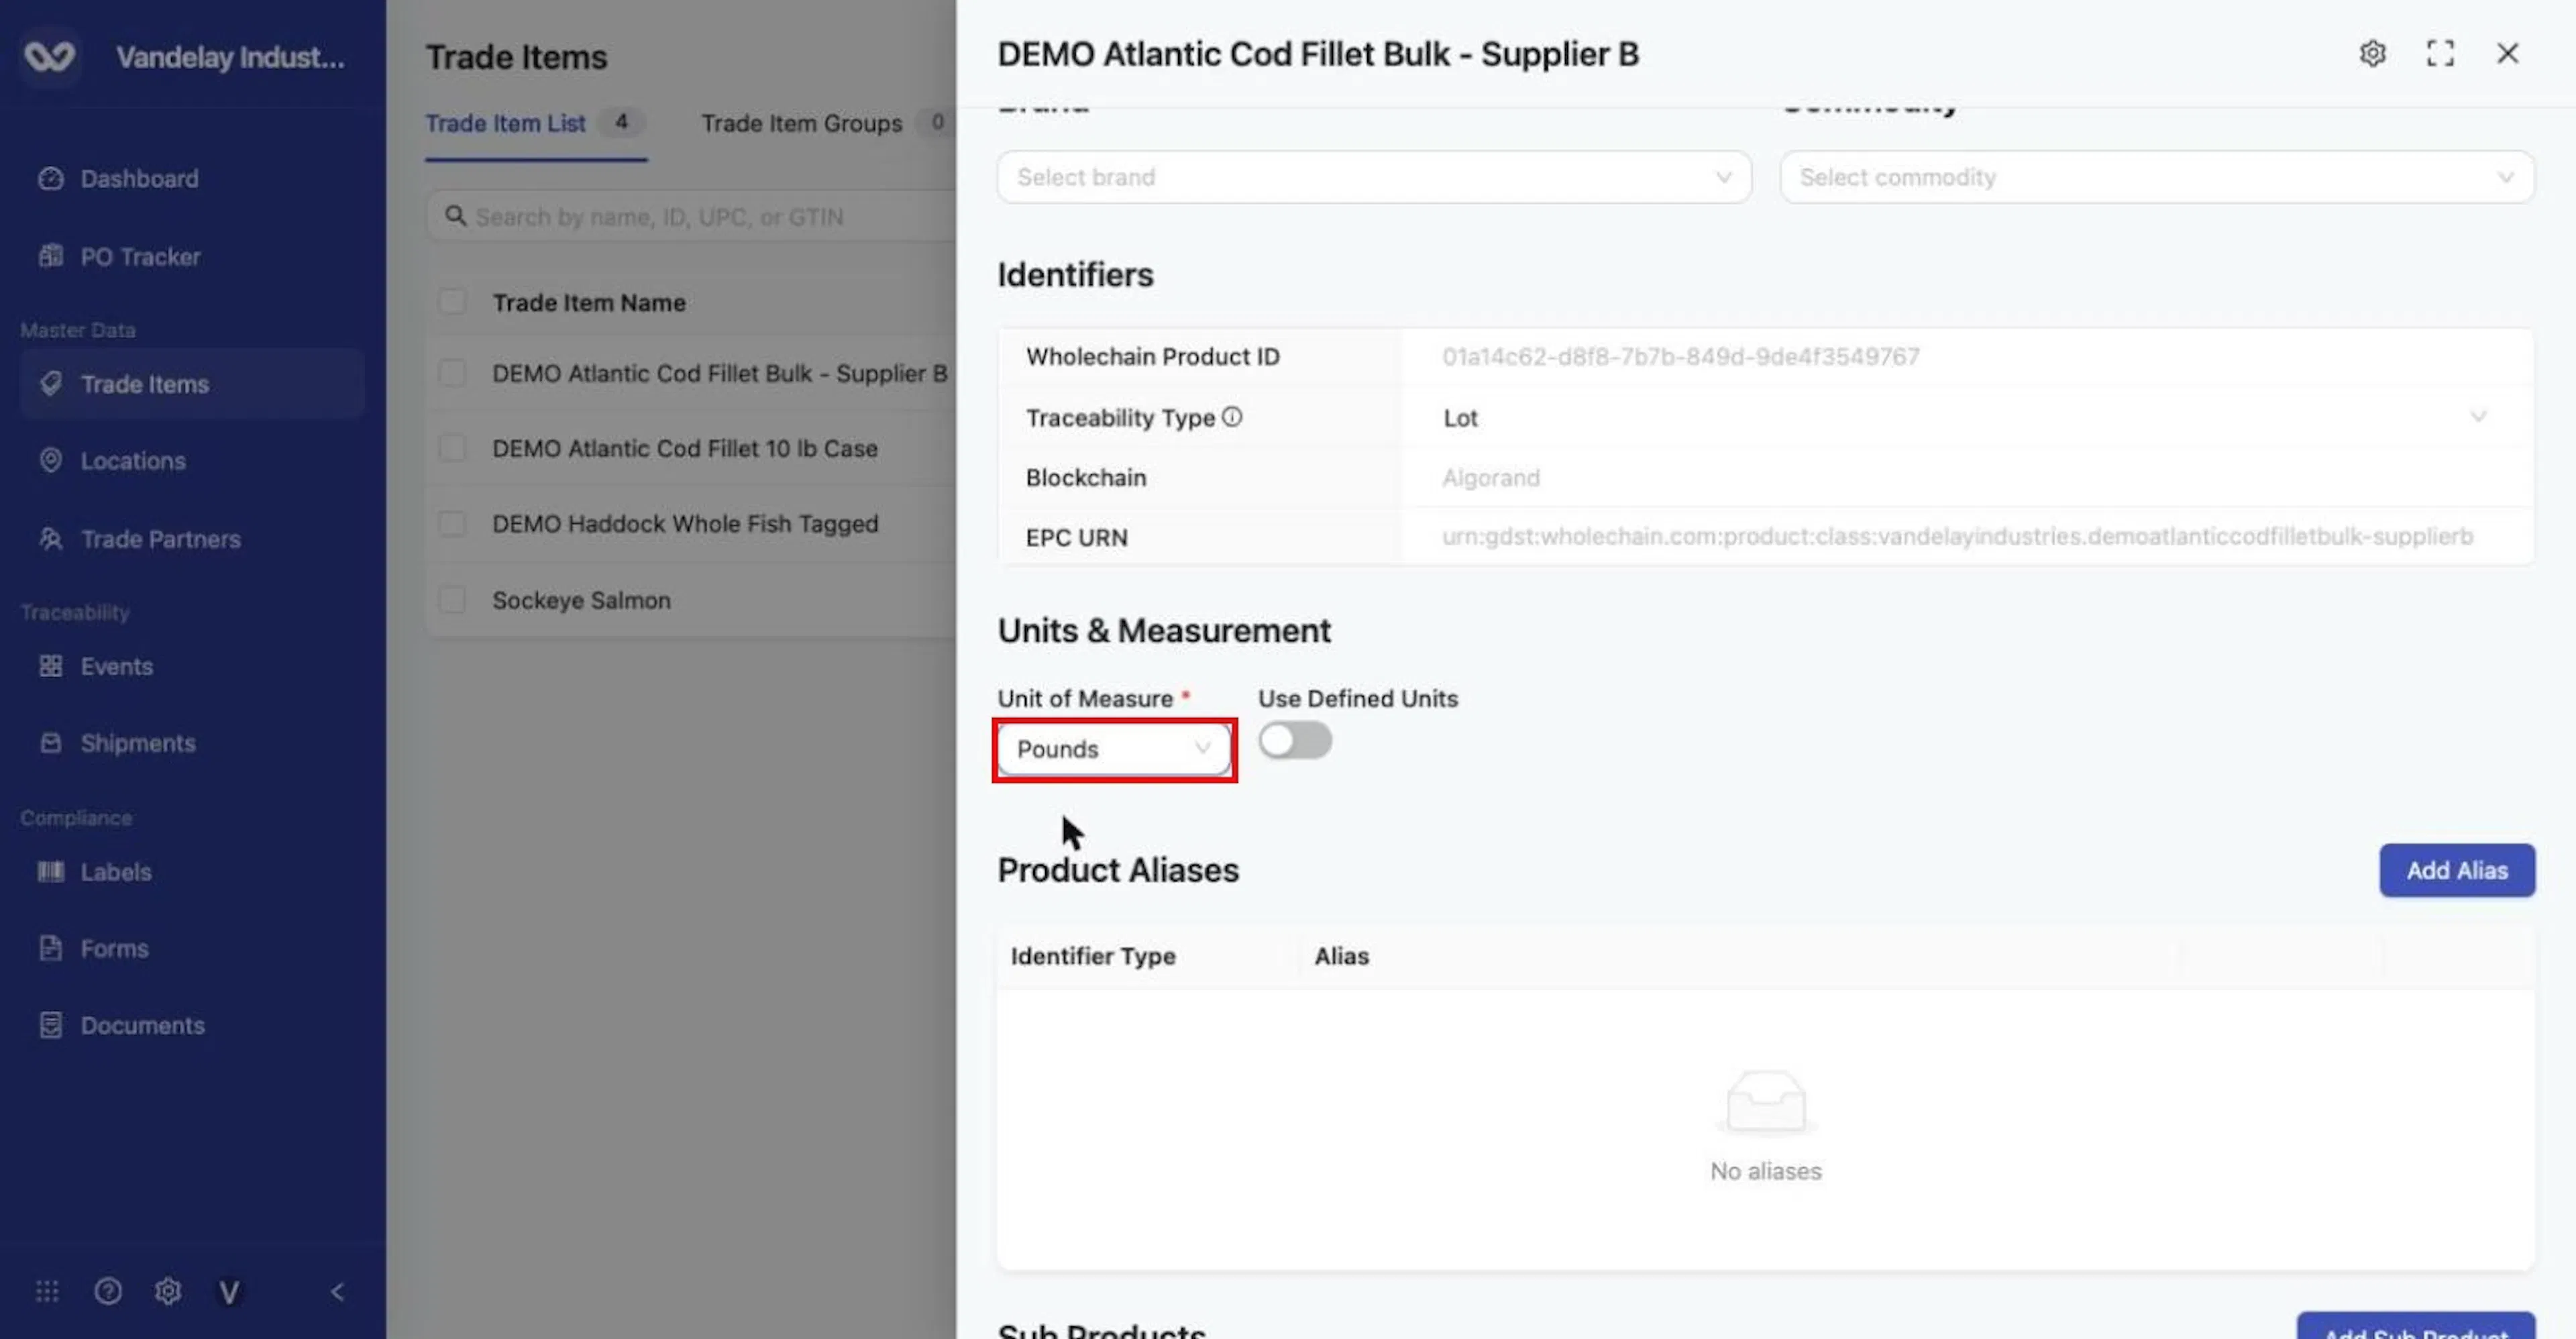Click the Traceability Type info icon
Screen dimensions: 2576x1339
1232,417
